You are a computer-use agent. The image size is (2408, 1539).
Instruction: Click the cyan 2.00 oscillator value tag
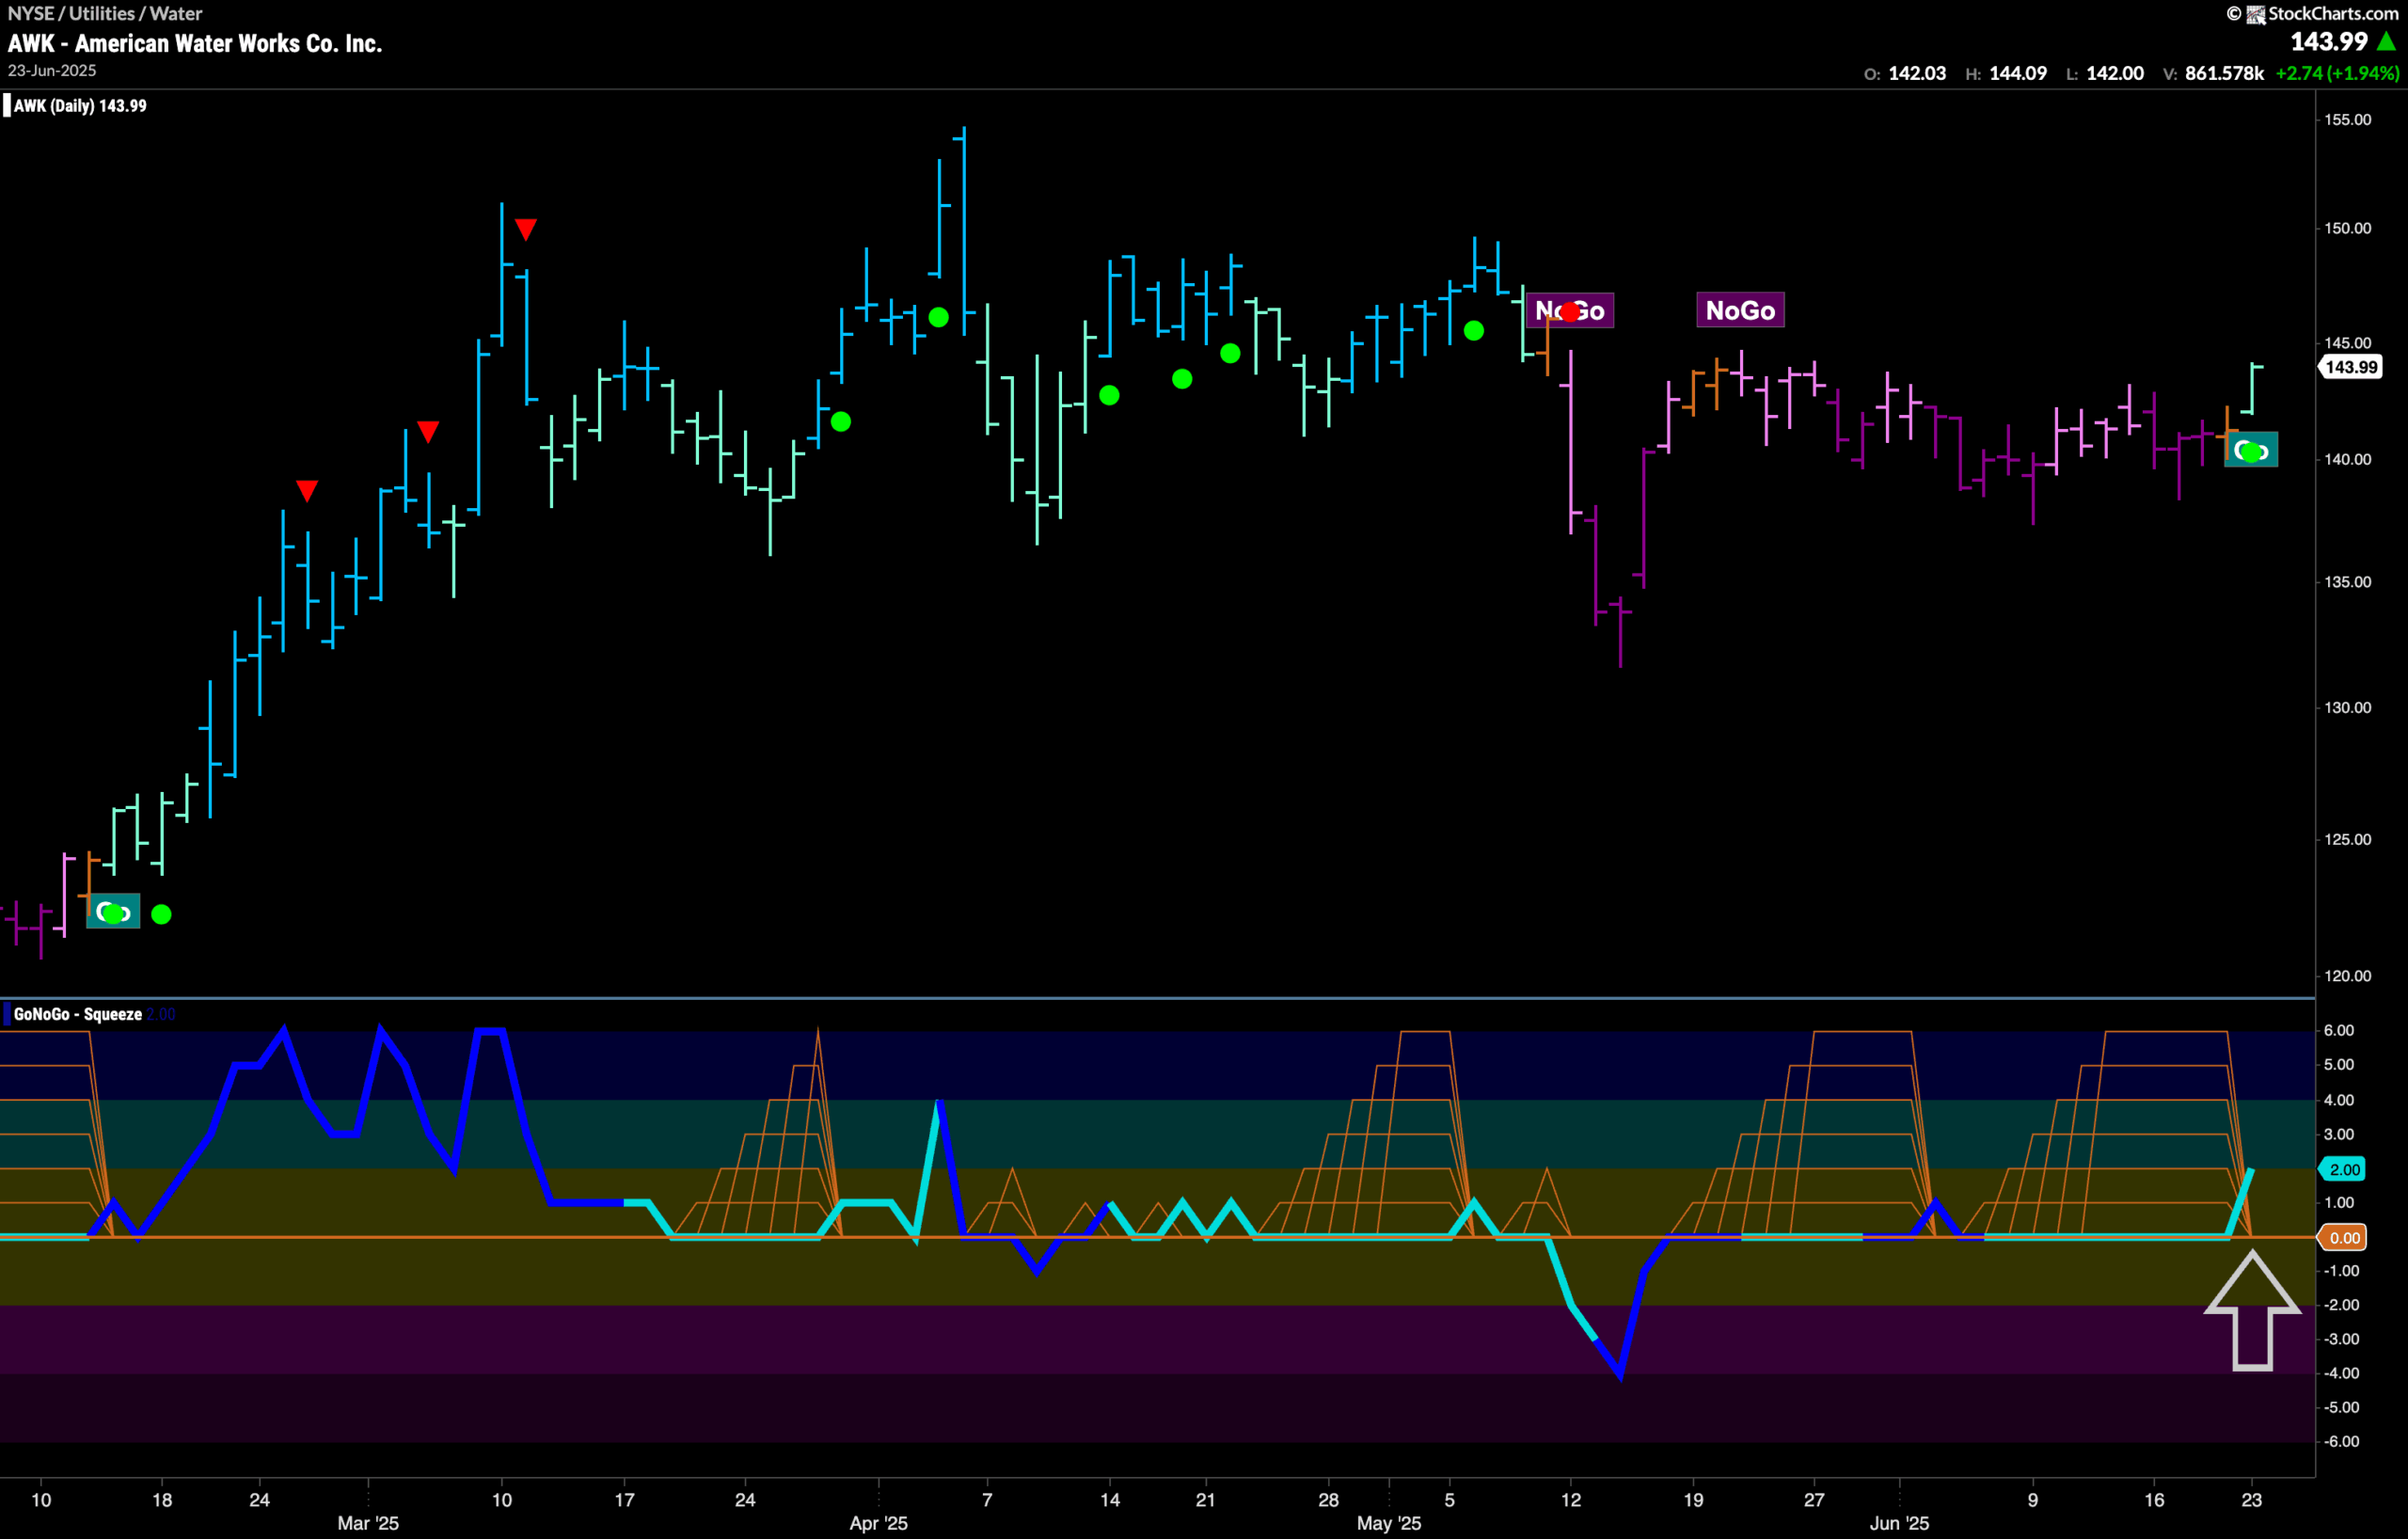click(x=2342, y=1169)
